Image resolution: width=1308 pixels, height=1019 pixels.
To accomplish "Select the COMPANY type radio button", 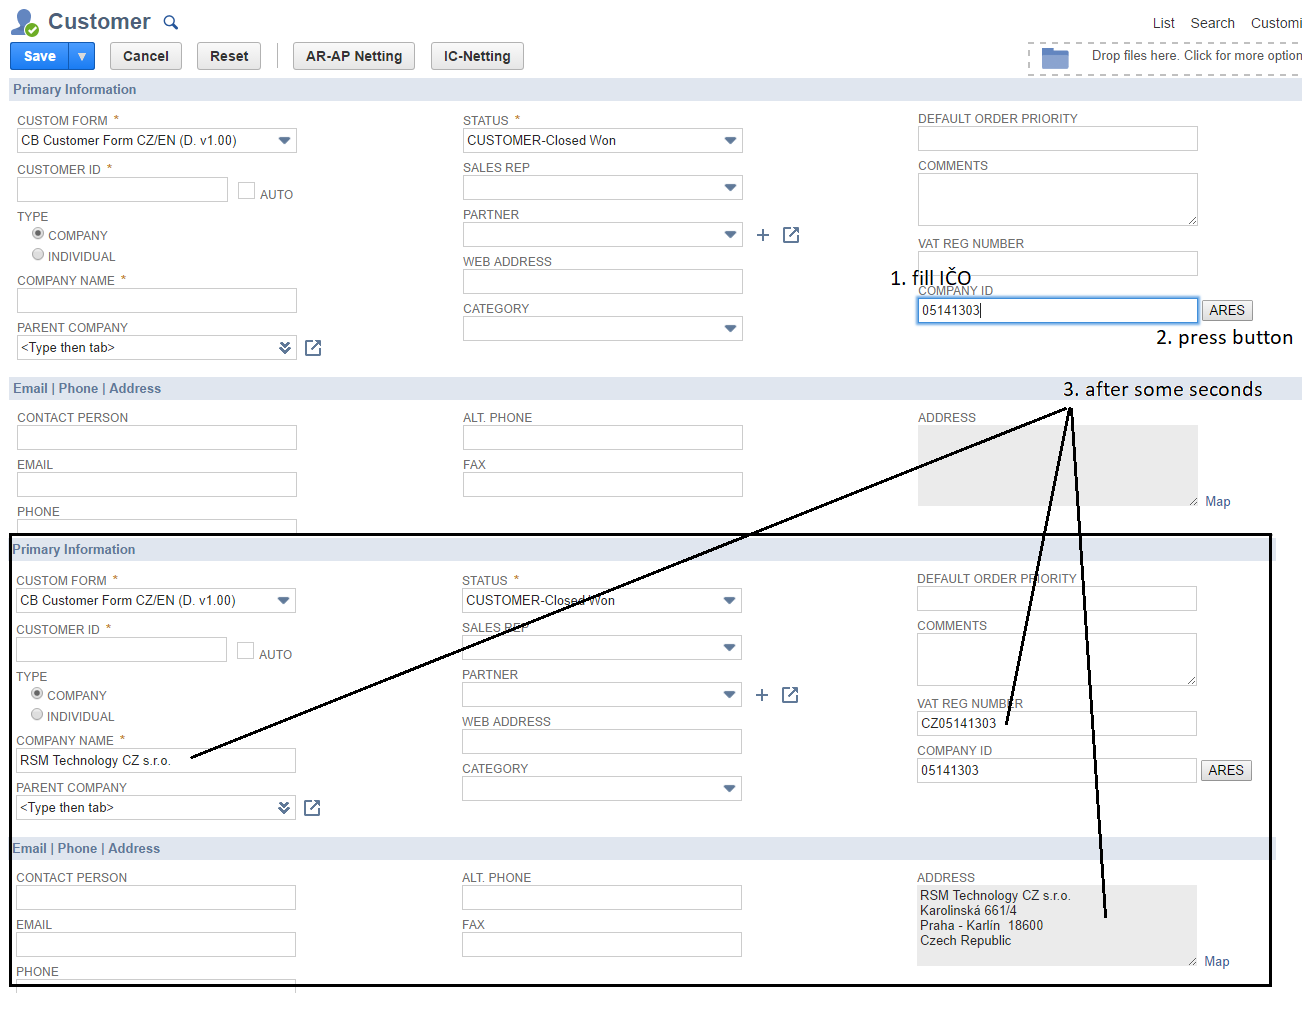I will click(x=38, y=233).
